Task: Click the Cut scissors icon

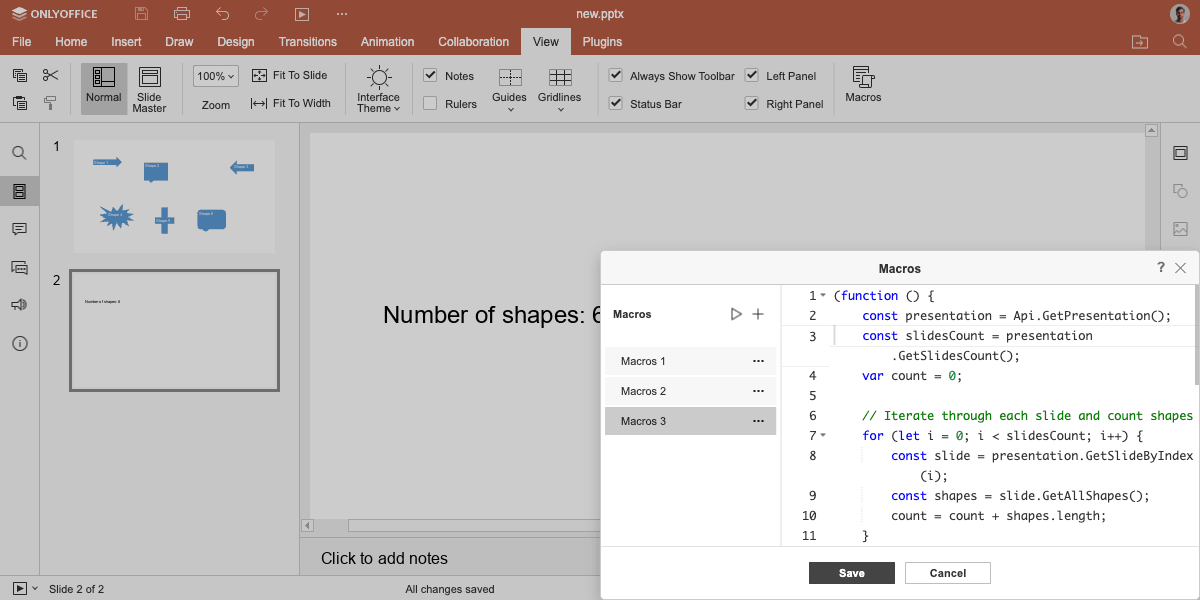Action: 51,75
